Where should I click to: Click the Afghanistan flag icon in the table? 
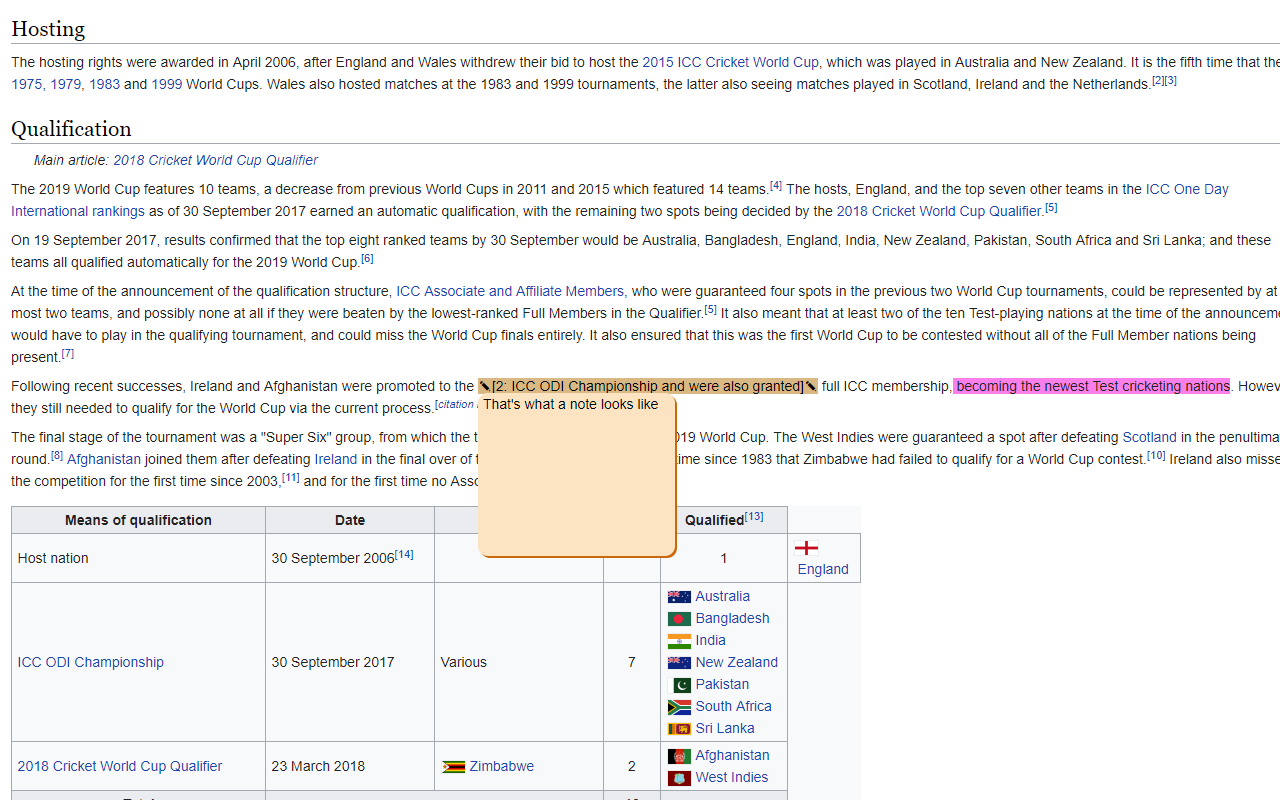[679, 756]
